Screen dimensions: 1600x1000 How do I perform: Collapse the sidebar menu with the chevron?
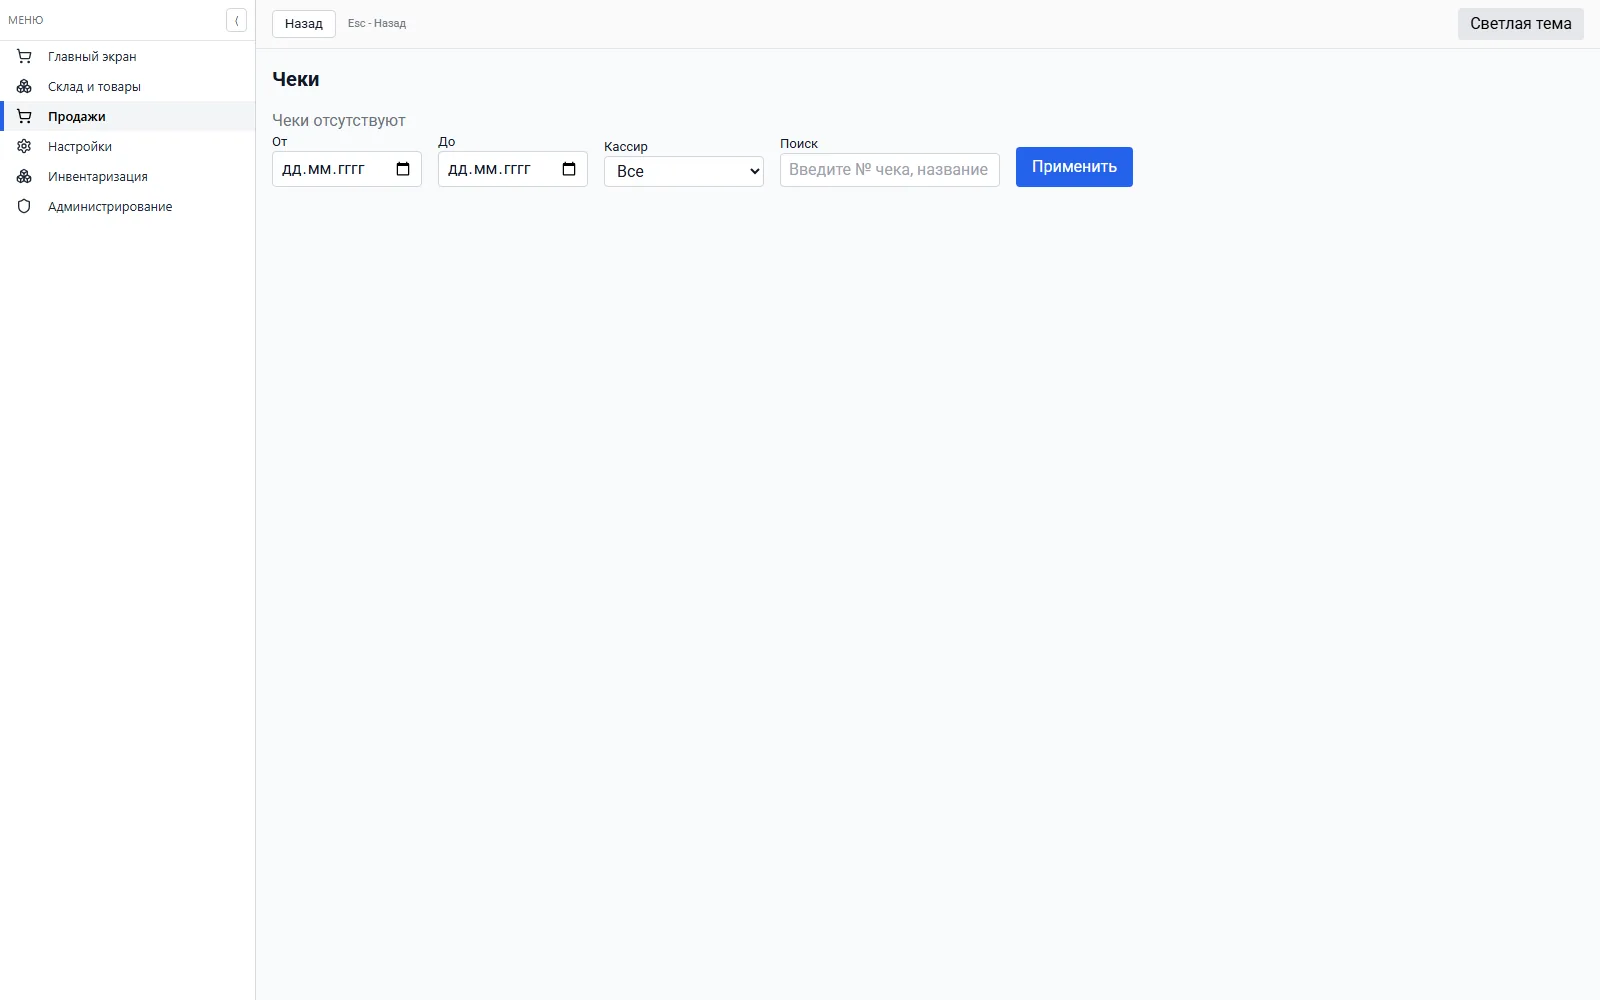click(236, 20)
